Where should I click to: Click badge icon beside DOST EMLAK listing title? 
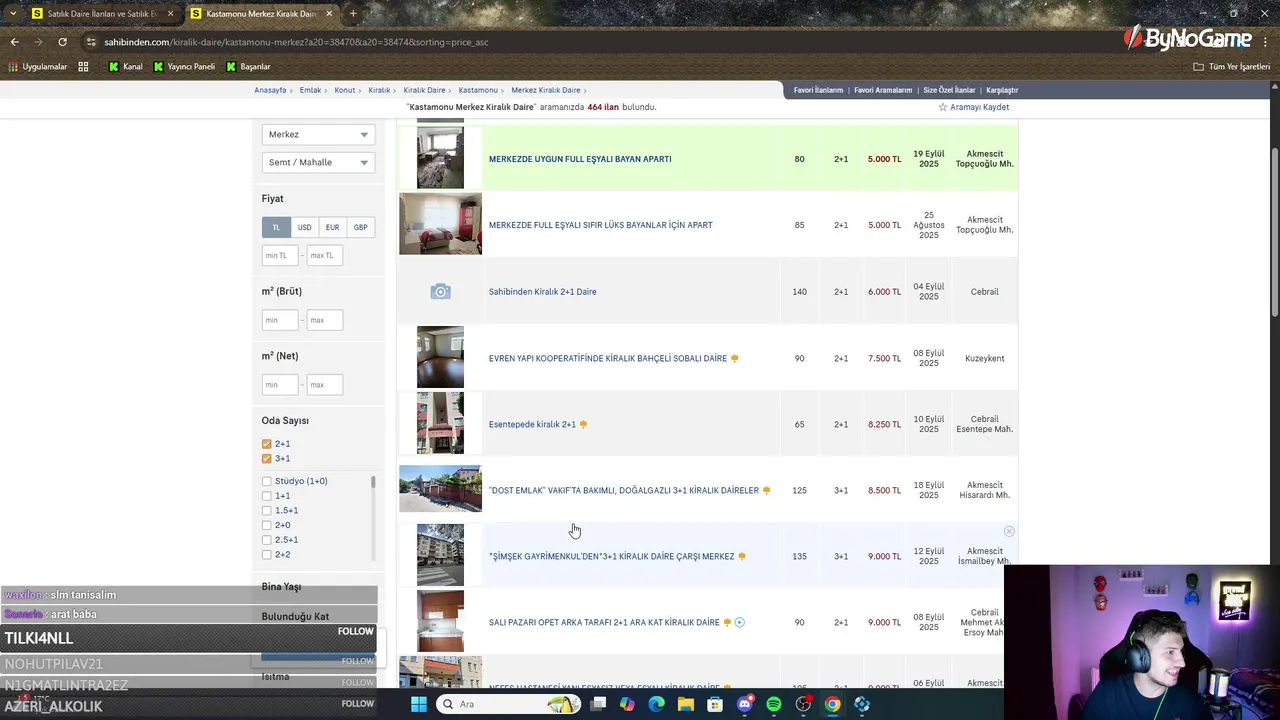pyautogui.click(x=767, y=490)
